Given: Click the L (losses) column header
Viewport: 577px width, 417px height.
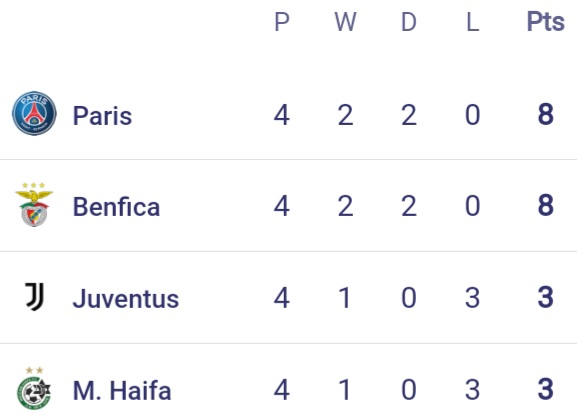Looking at the screenshot, I should pos(473,22).
